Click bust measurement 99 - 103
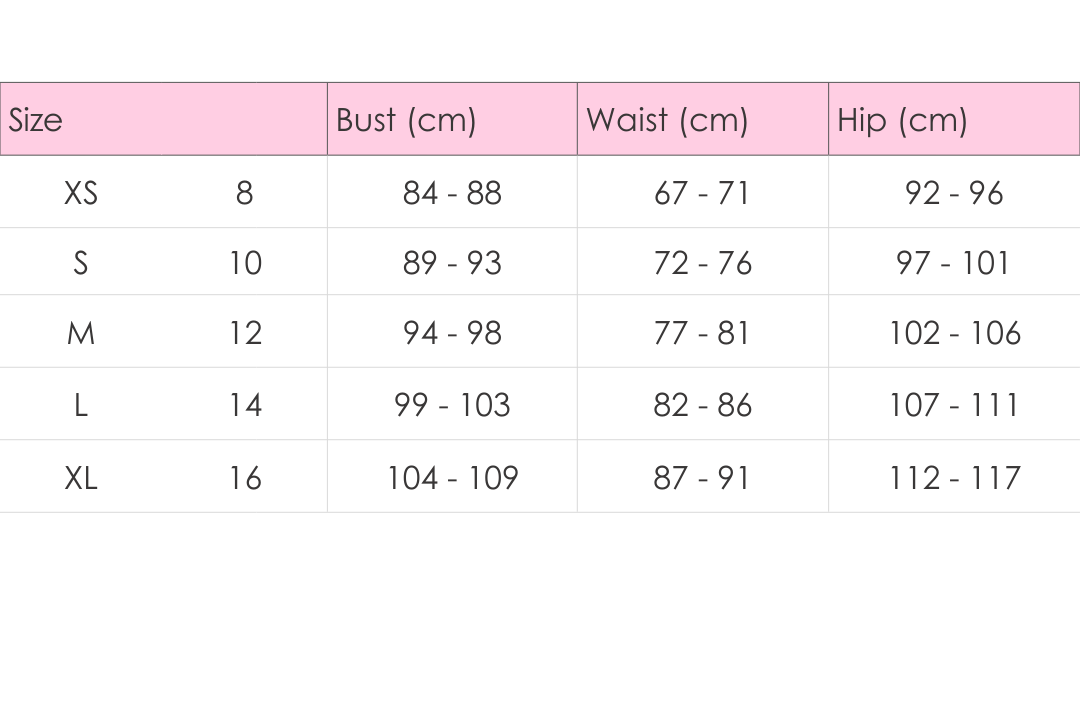The image size is (1080, 720). tap(452, 405)
